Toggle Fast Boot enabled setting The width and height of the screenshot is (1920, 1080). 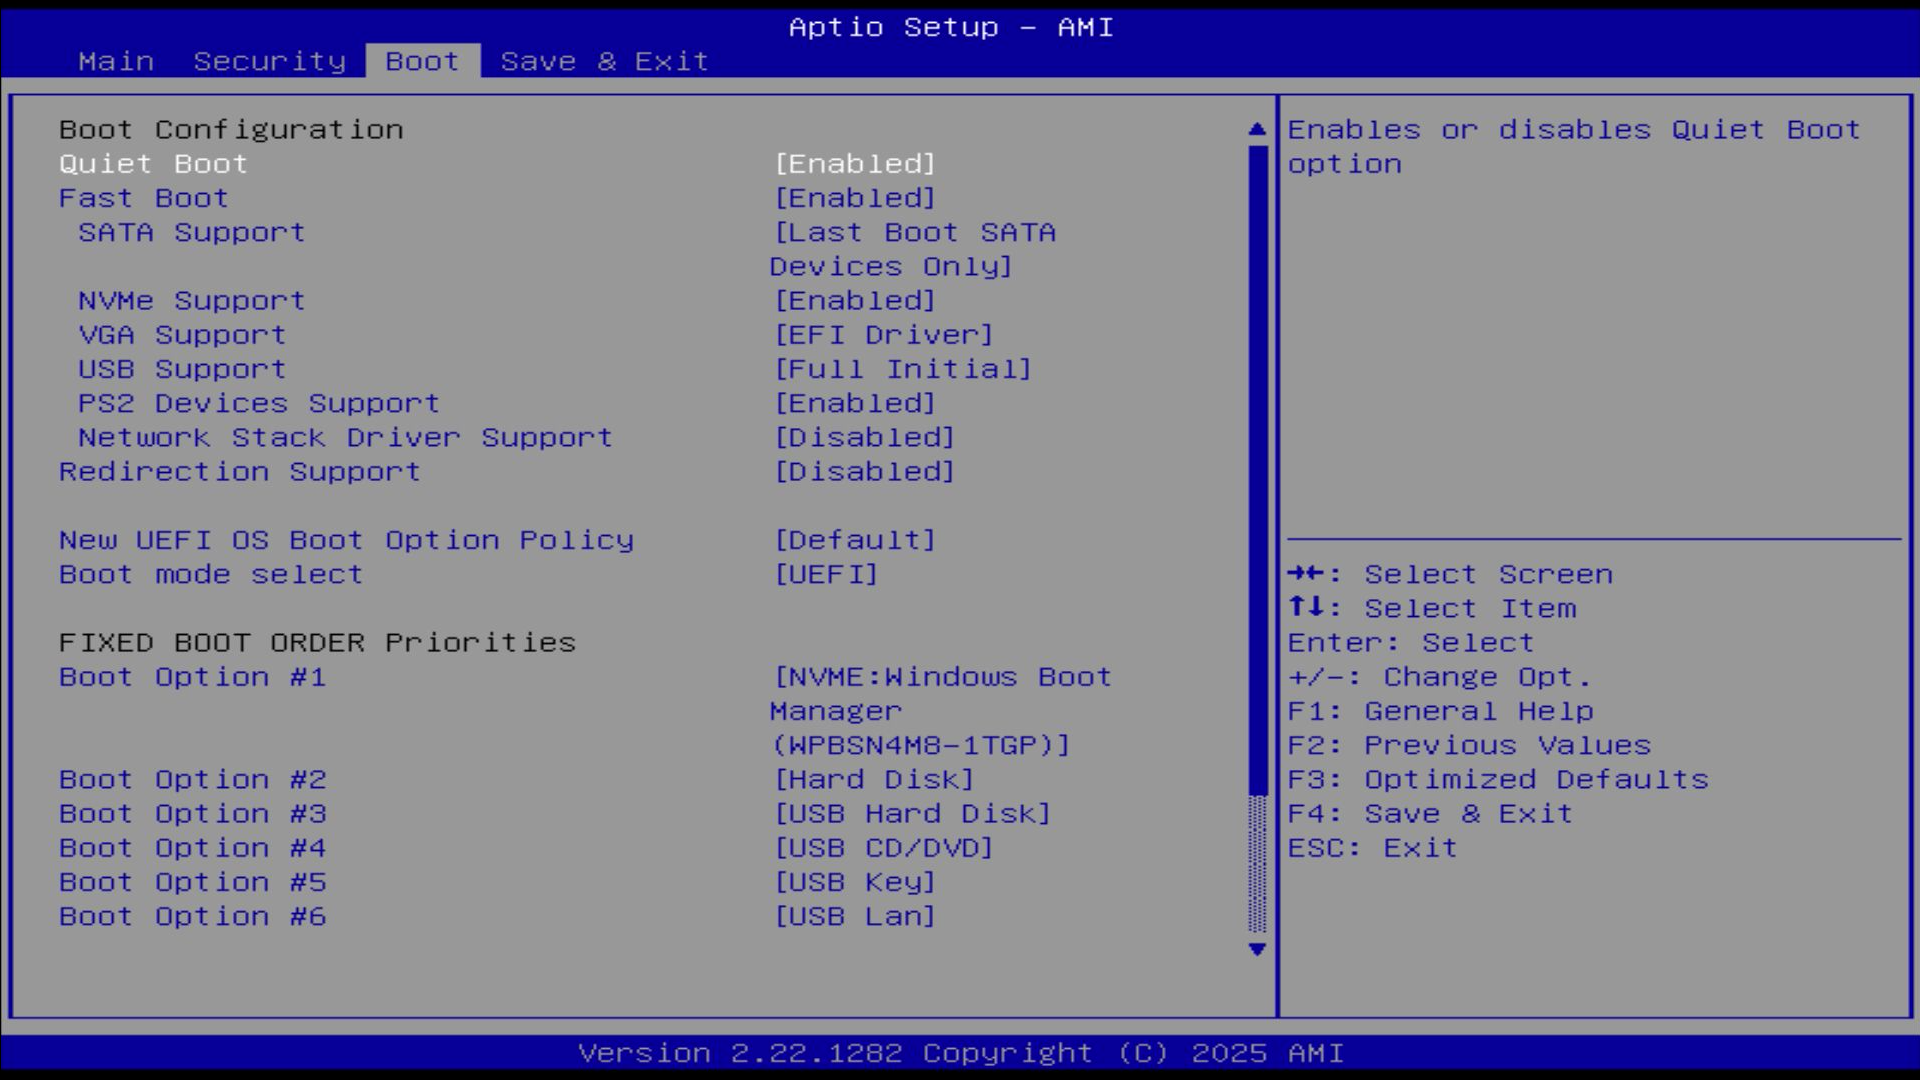click(x=855, y=198)
